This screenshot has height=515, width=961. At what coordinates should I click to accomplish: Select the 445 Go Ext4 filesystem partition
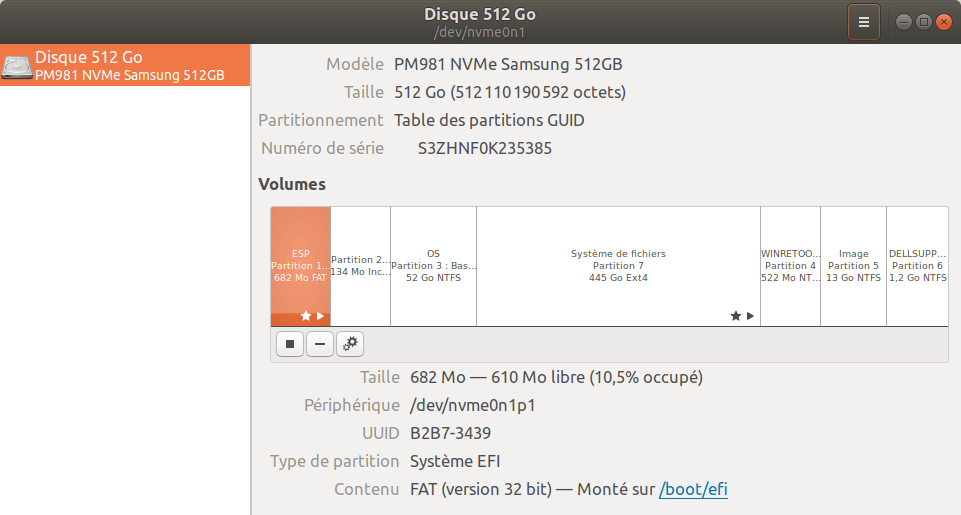[618, 266]
